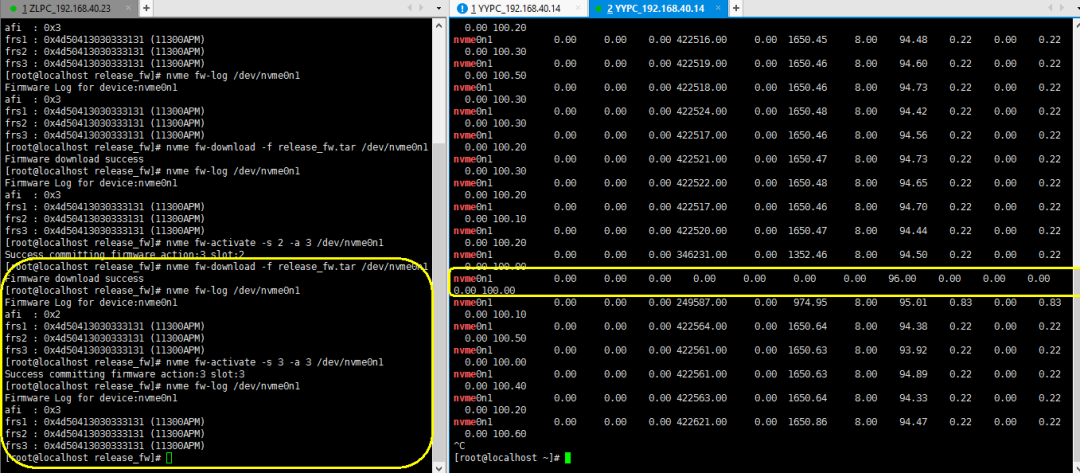Click the 'nvme fw-activate -s 2 -a 3' command line
The height and width of the screenshot is (473, 1080).
(194, 243)
